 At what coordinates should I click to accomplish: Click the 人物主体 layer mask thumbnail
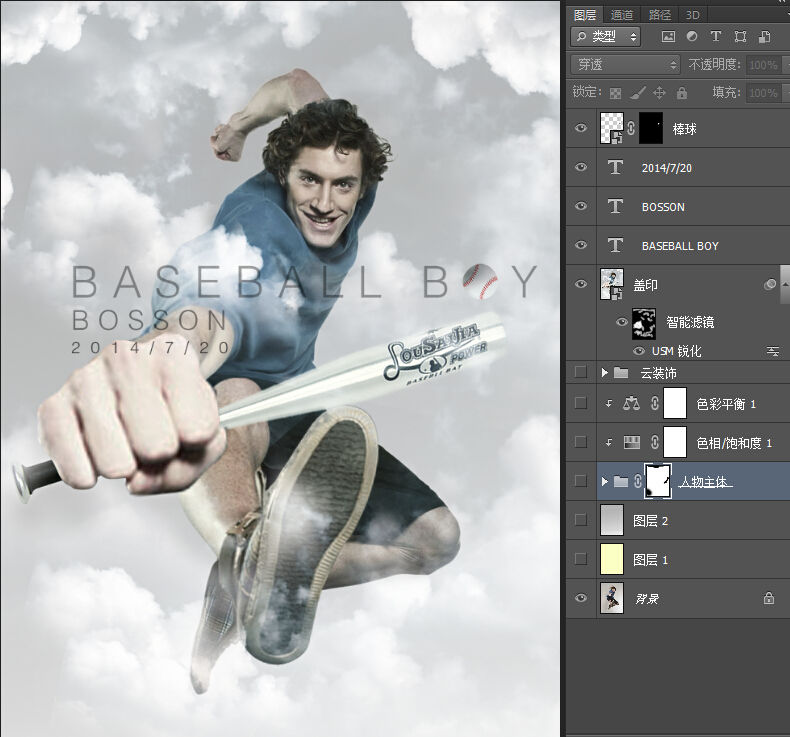658,482
